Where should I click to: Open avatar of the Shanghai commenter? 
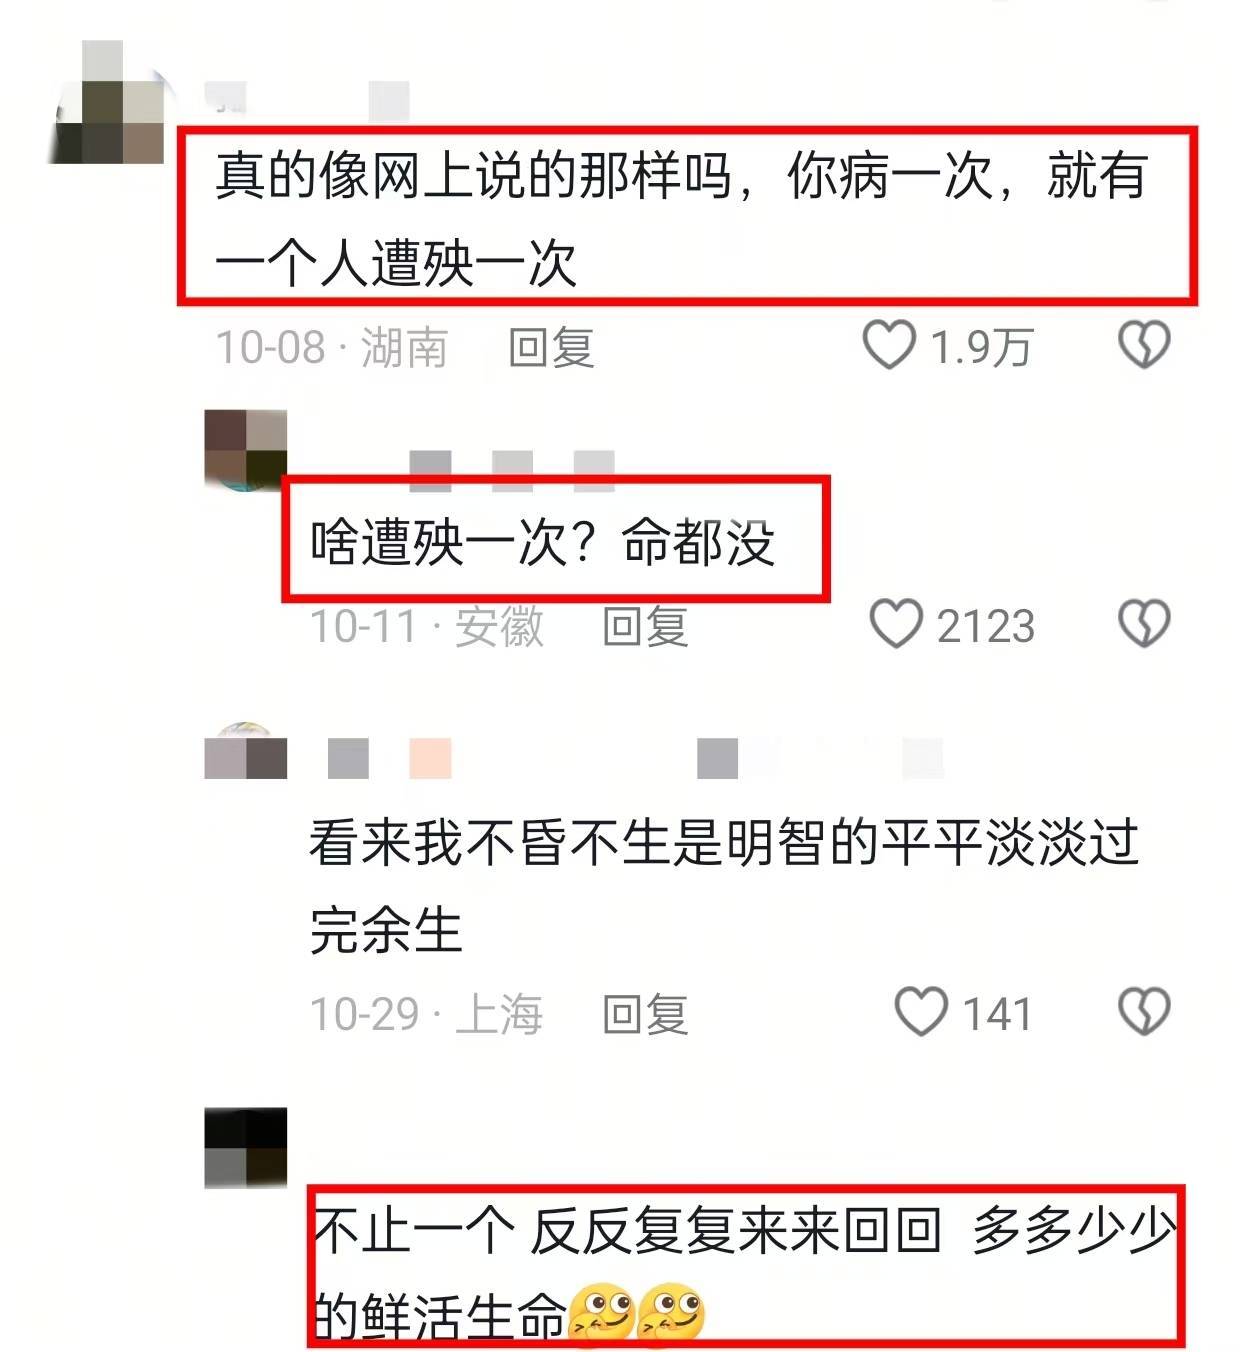coord(246,752)
